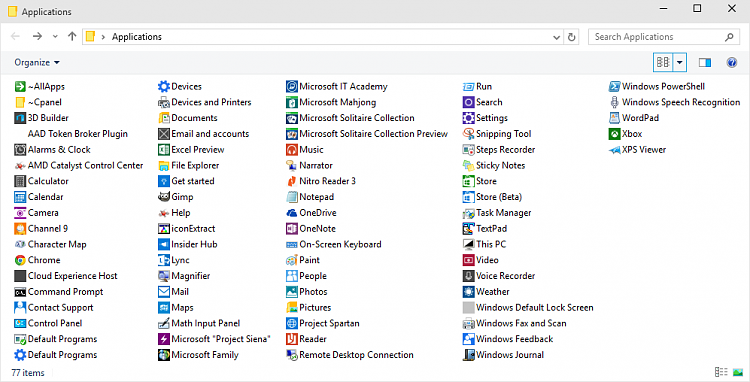
Task: Select the Command Prompt icon
Action: pyautogui.click(x=20, y=292)
